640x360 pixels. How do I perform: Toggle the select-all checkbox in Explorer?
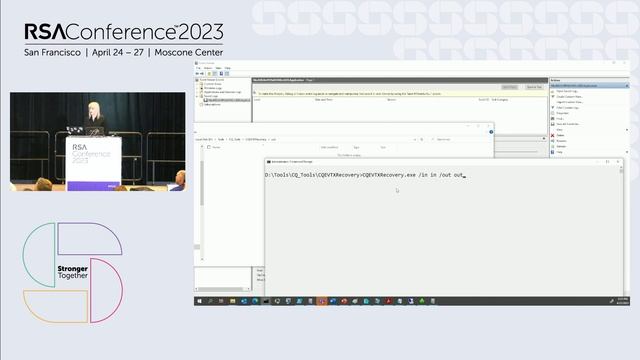pyautogui.click(x=209, y=147)
